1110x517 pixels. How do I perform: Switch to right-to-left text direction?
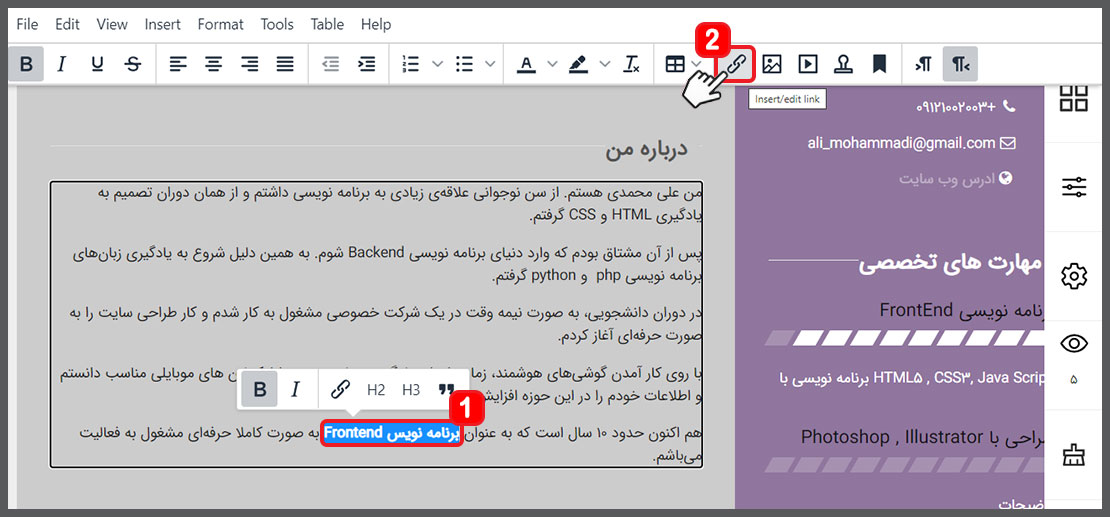959,64
